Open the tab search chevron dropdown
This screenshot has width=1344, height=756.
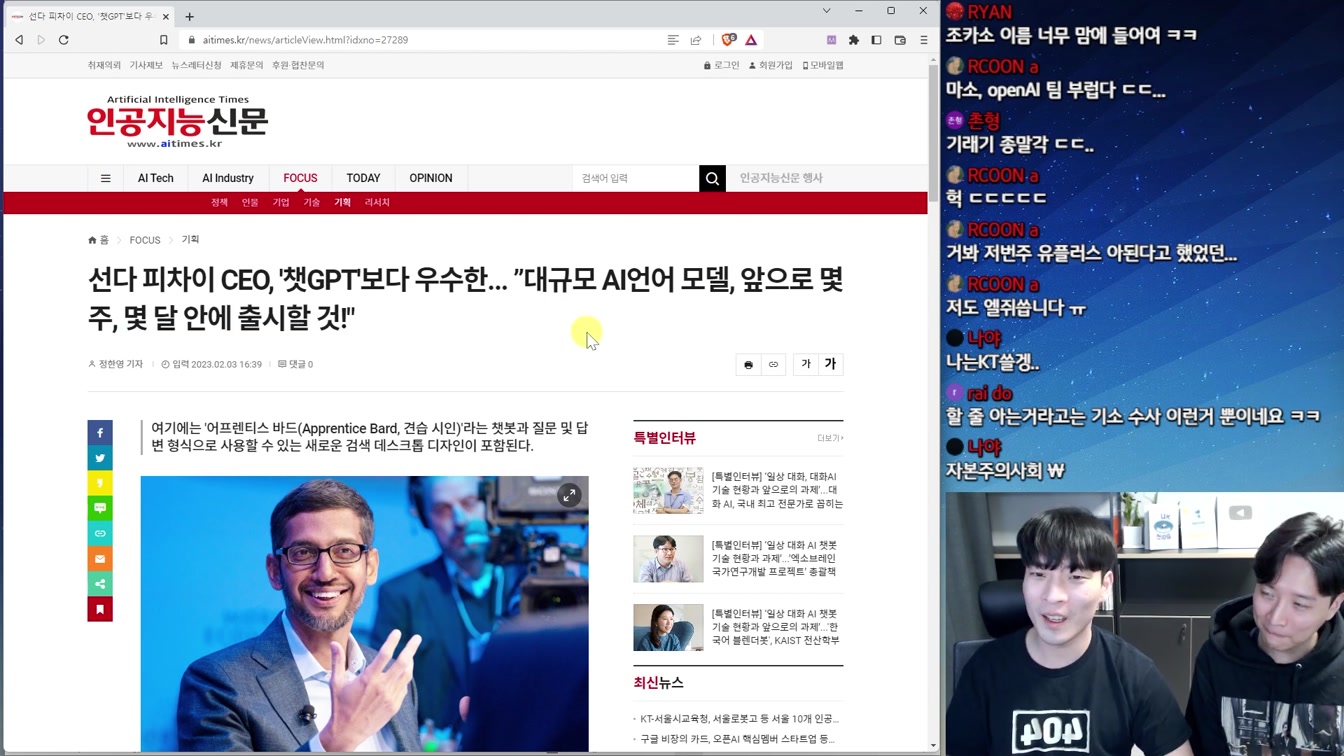point(826,11)
